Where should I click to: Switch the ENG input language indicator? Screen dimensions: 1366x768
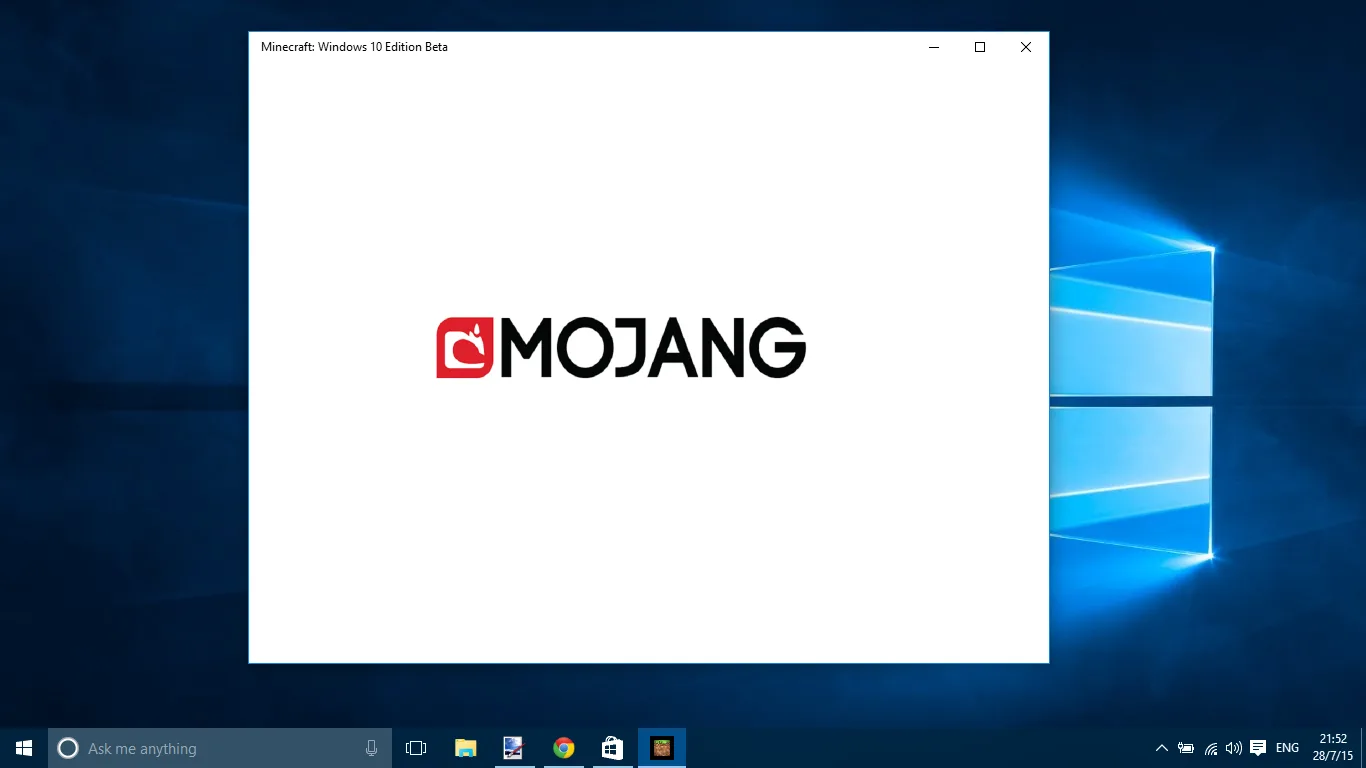pos(1287,748)
